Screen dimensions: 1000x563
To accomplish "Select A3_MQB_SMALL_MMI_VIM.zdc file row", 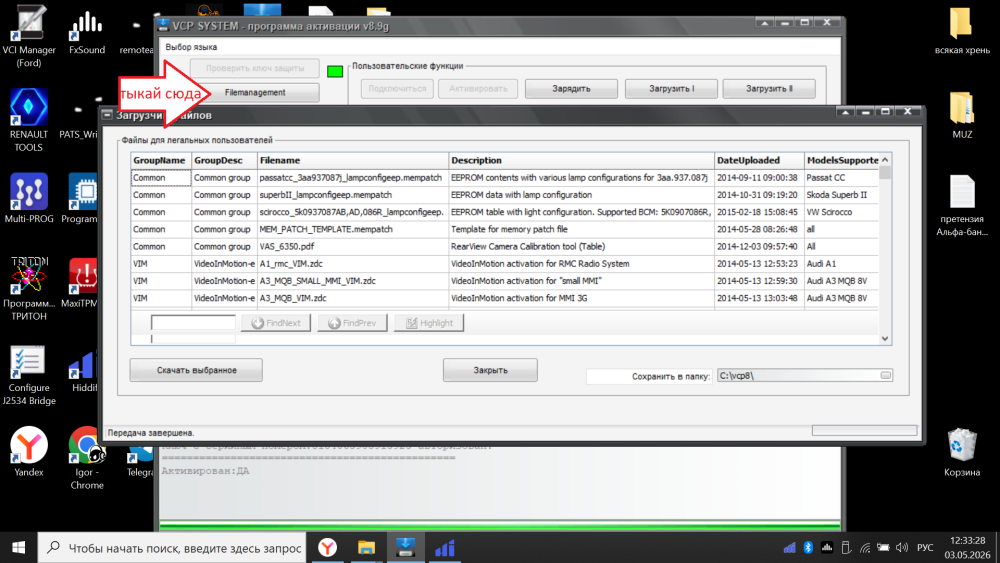I will (504, 281).
